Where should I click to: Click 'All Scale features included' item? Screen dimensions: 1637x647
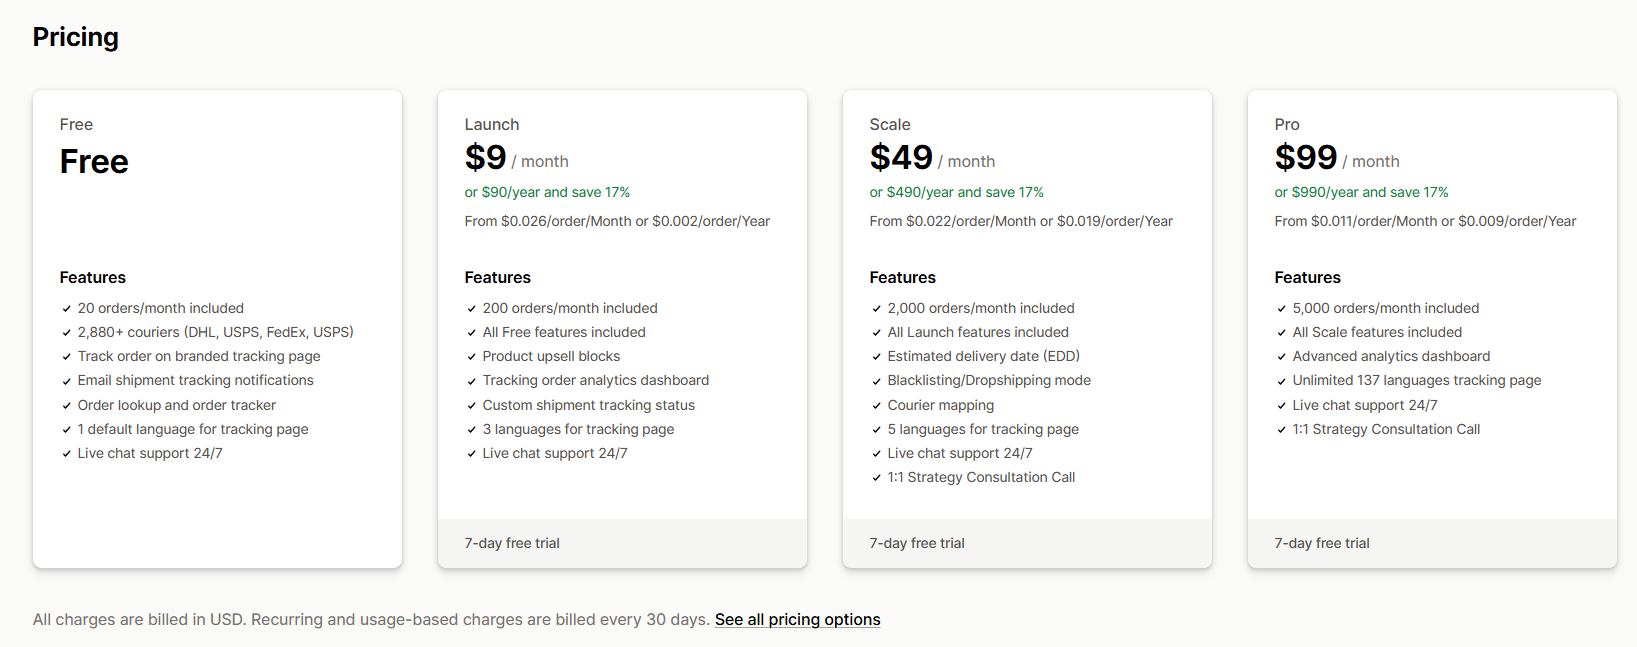click(x=1377, y=332)
